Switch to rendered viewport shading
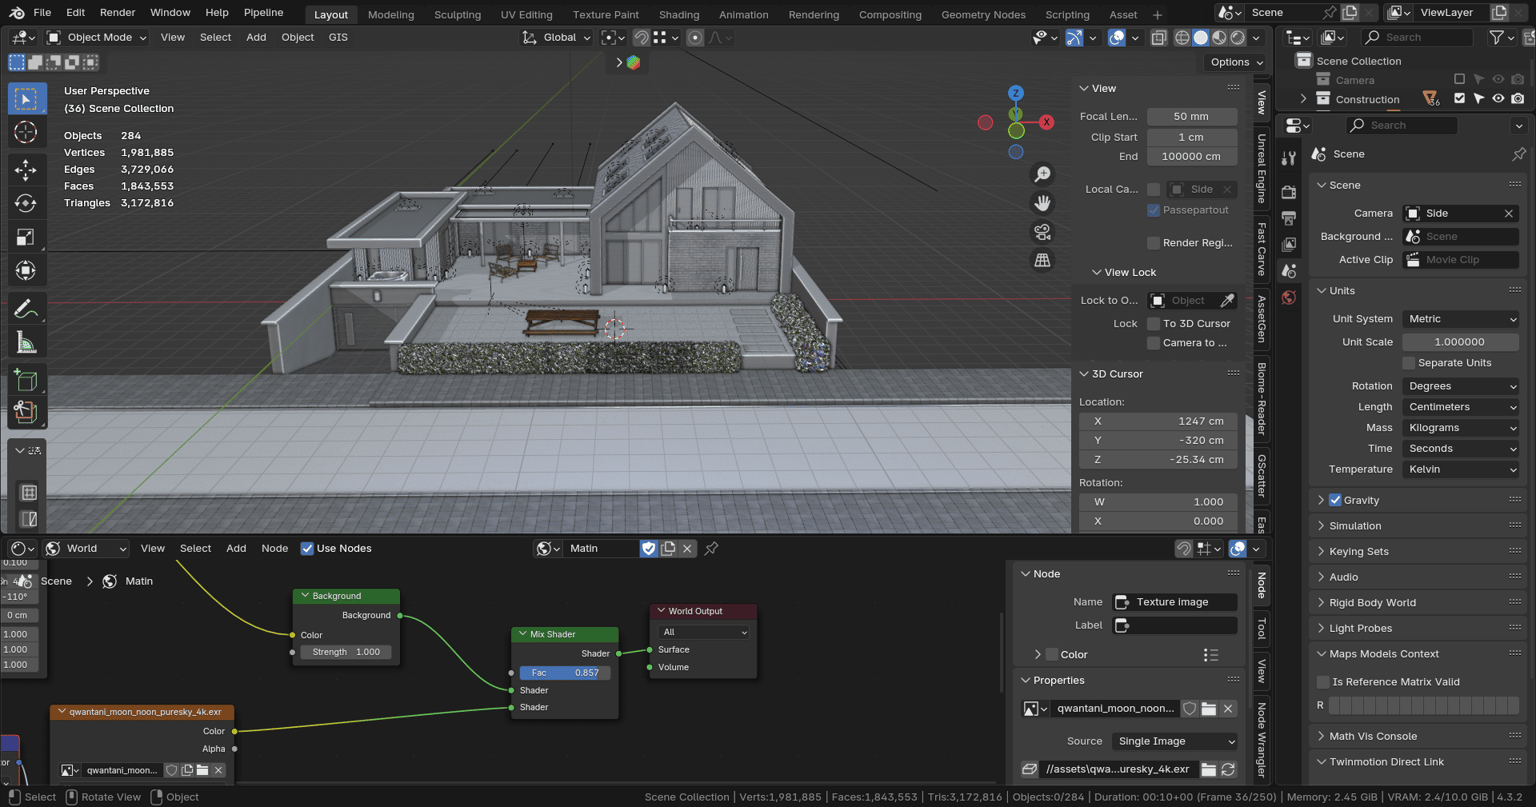The image size is (1536, 807). coord(1238,38)
